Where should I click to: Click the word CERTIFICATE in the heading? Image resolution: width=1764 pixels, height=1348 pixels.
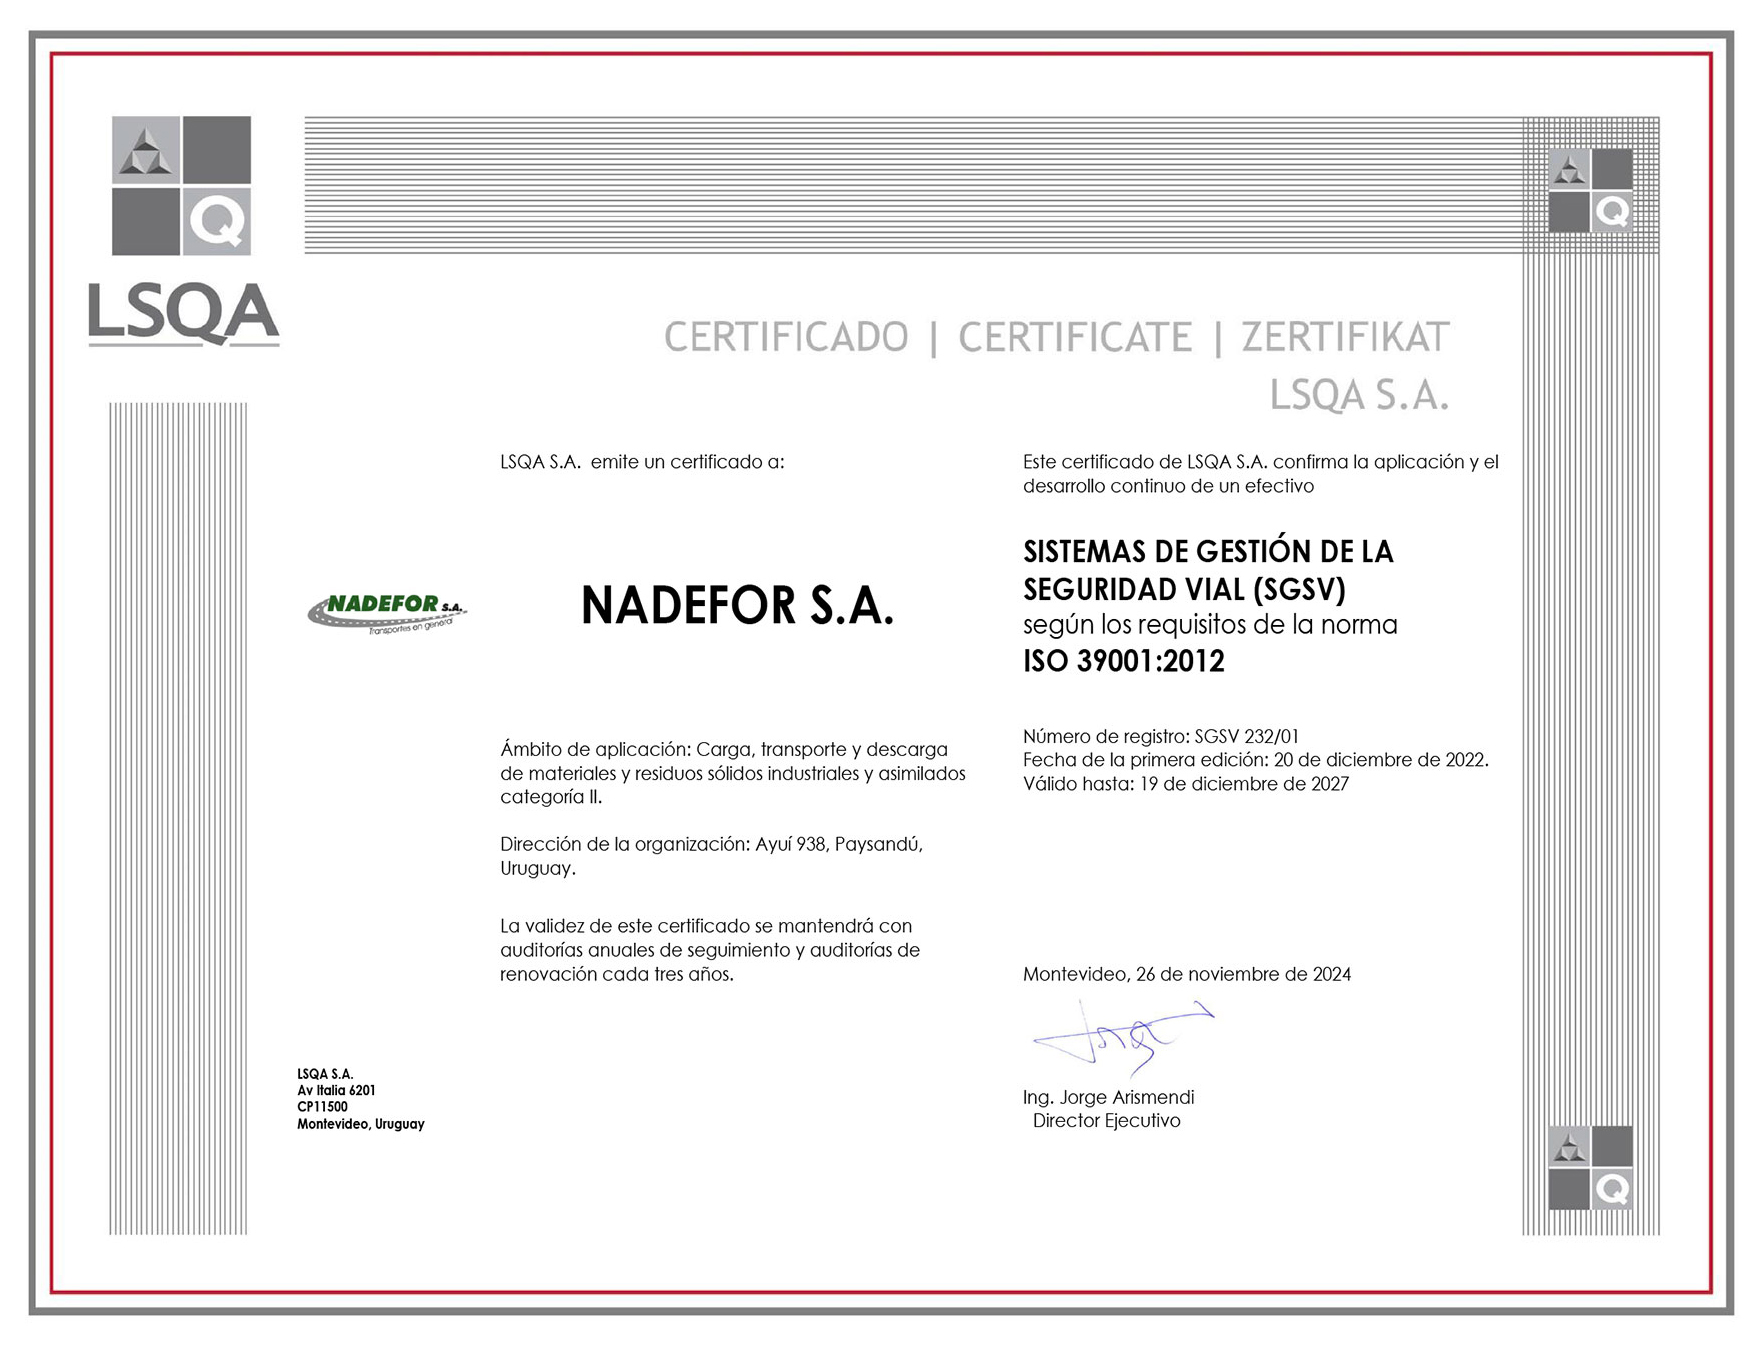click(1075, 338)
